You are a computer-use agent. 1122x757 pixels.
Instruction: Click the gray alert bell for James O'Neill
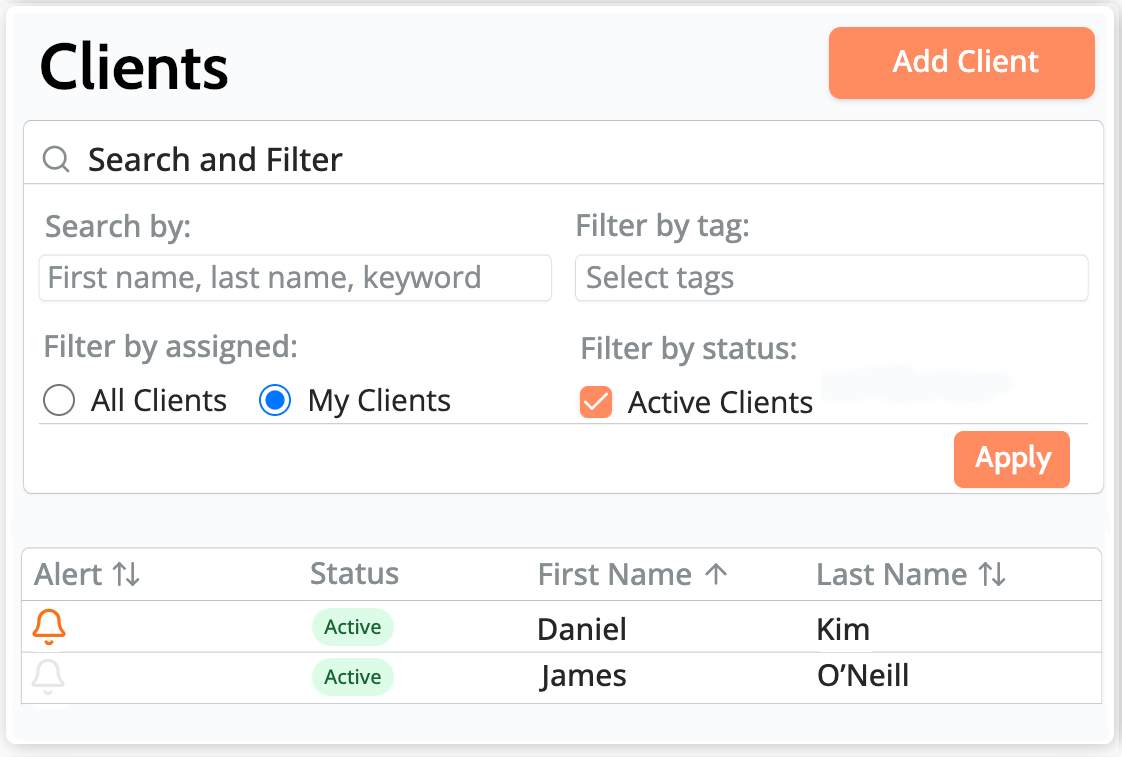coord(48,677)
